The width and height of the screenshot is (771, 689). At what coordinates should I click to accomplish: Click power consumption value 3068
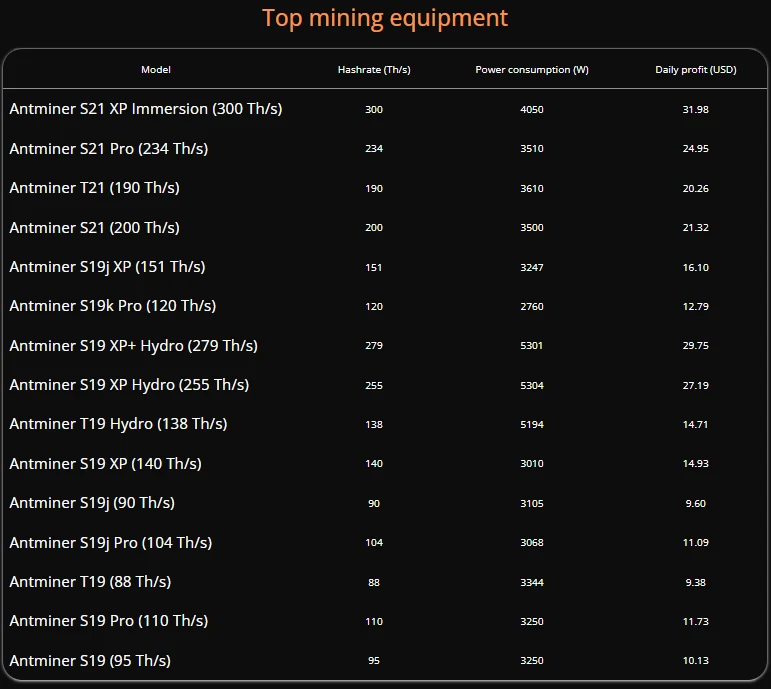(x=532, y=542)
